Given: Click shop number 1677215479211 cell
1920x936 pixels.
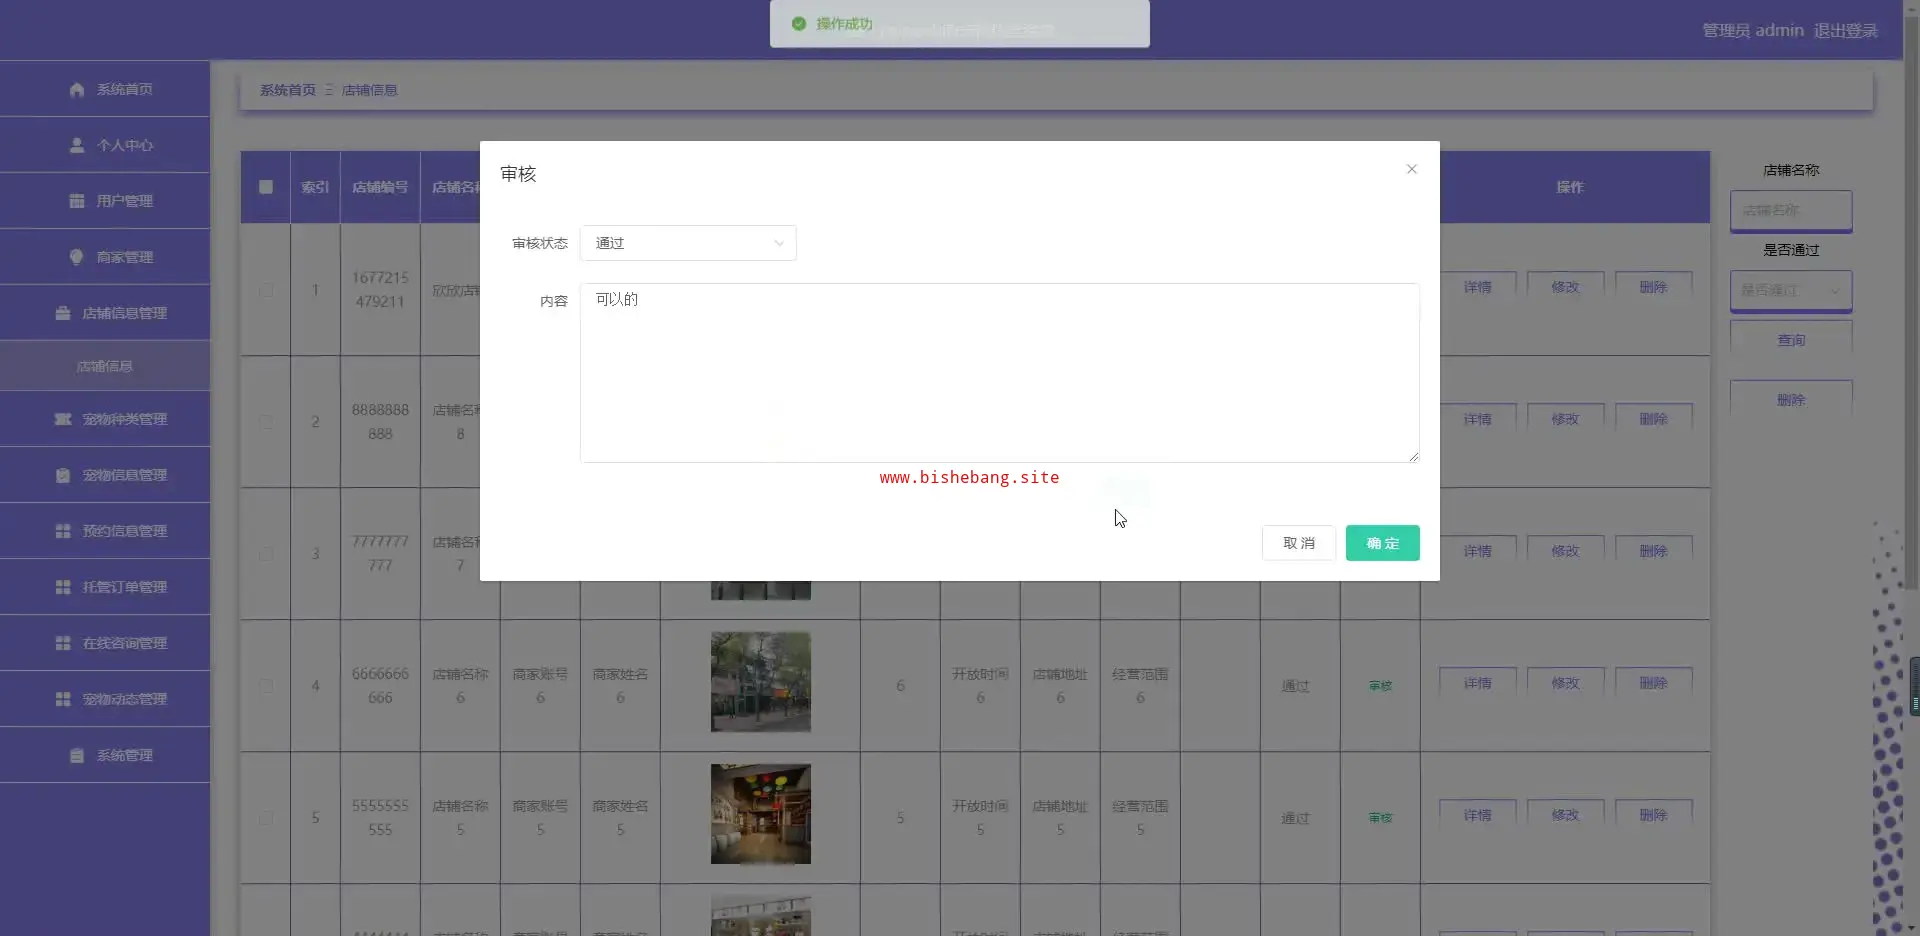Looking at the screenshot, I should pyautogui.click(x=380, y=289).
